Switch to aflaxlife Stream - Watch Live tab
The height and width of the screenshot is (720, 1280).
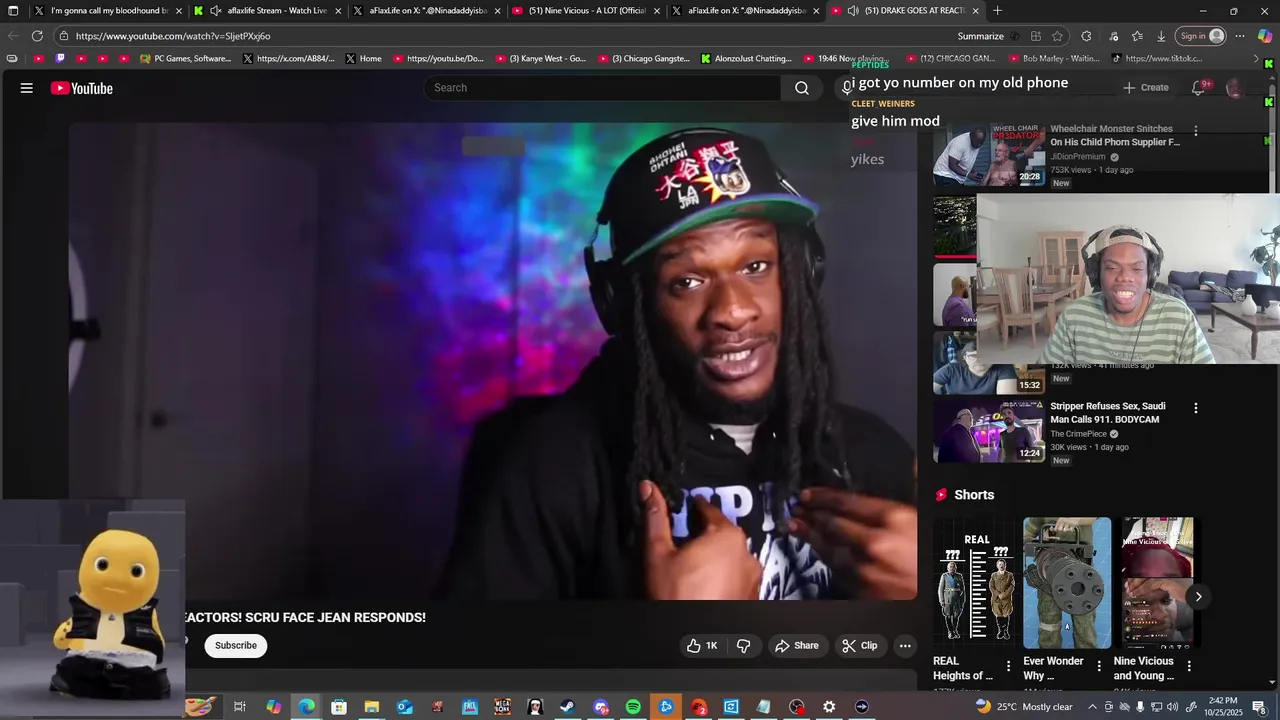pos(268,11)
